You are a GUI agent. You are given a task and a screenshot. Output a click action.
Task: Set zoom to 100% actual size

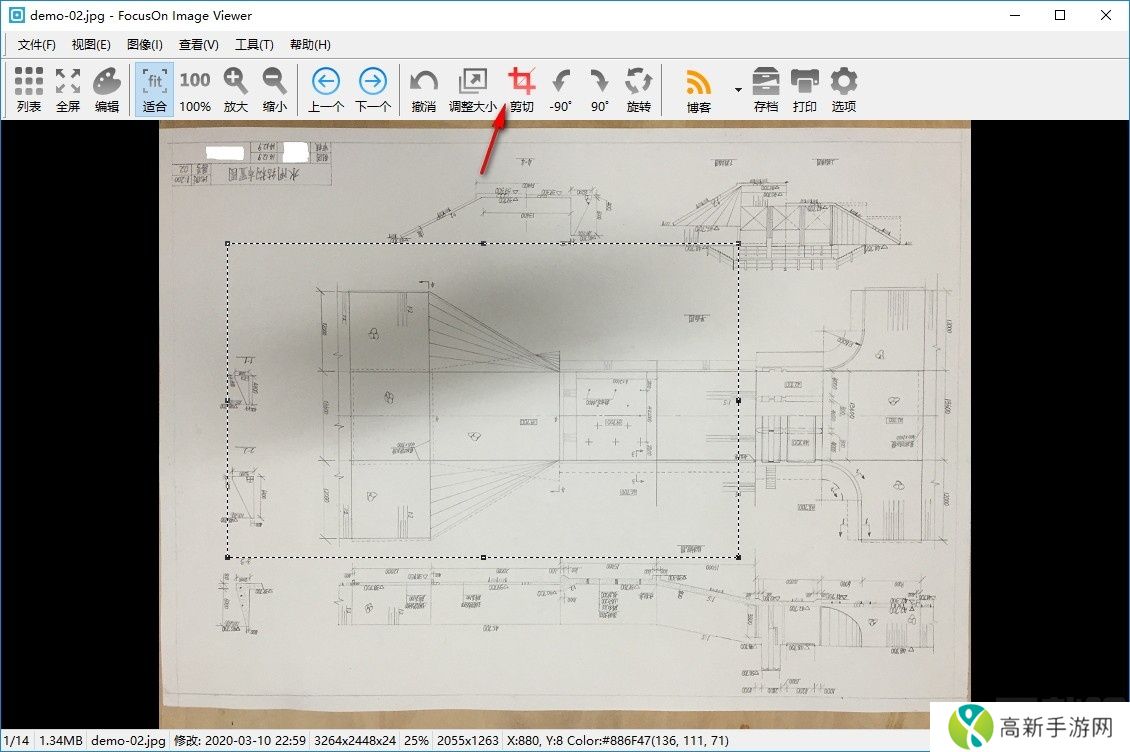[x=195, y=89]
